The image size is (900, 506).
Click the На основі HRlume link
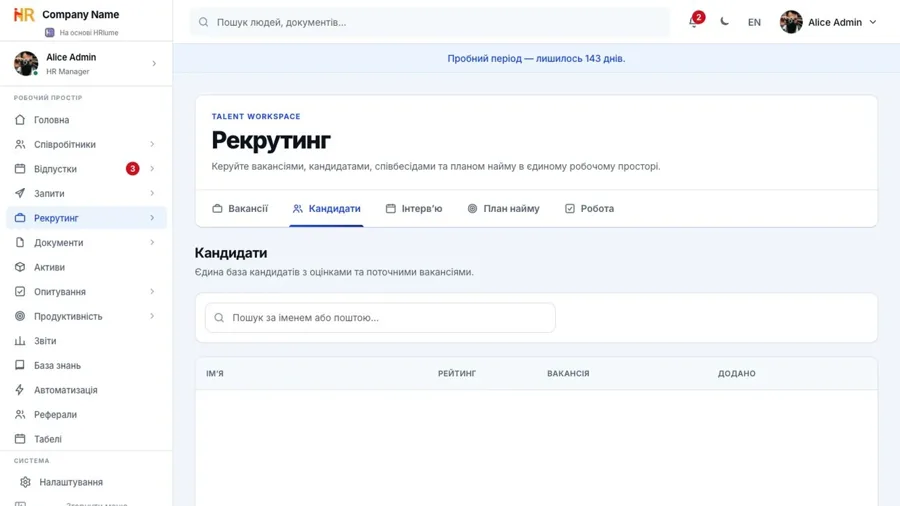pos(82,33)
